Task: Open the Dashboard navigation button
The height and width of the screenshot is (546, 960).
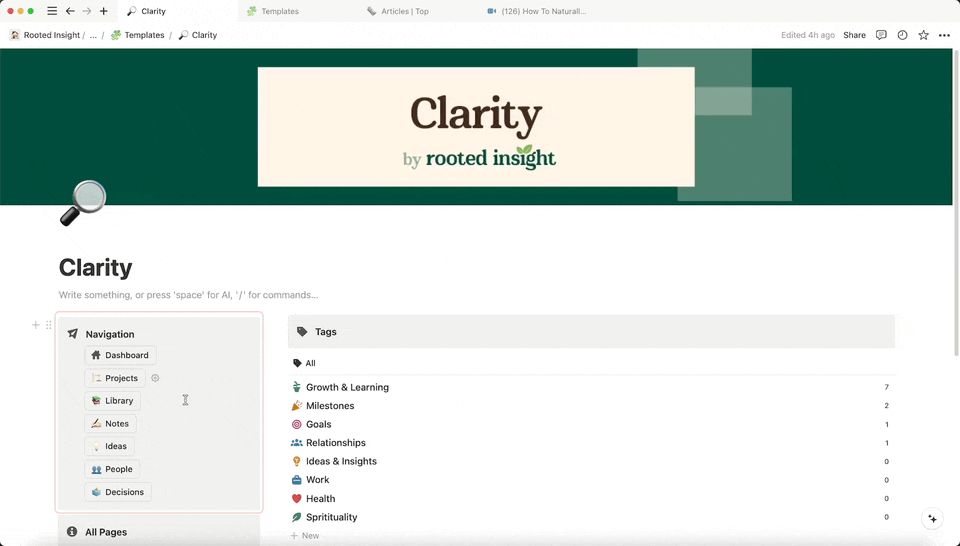Action: tap(120, 355)
